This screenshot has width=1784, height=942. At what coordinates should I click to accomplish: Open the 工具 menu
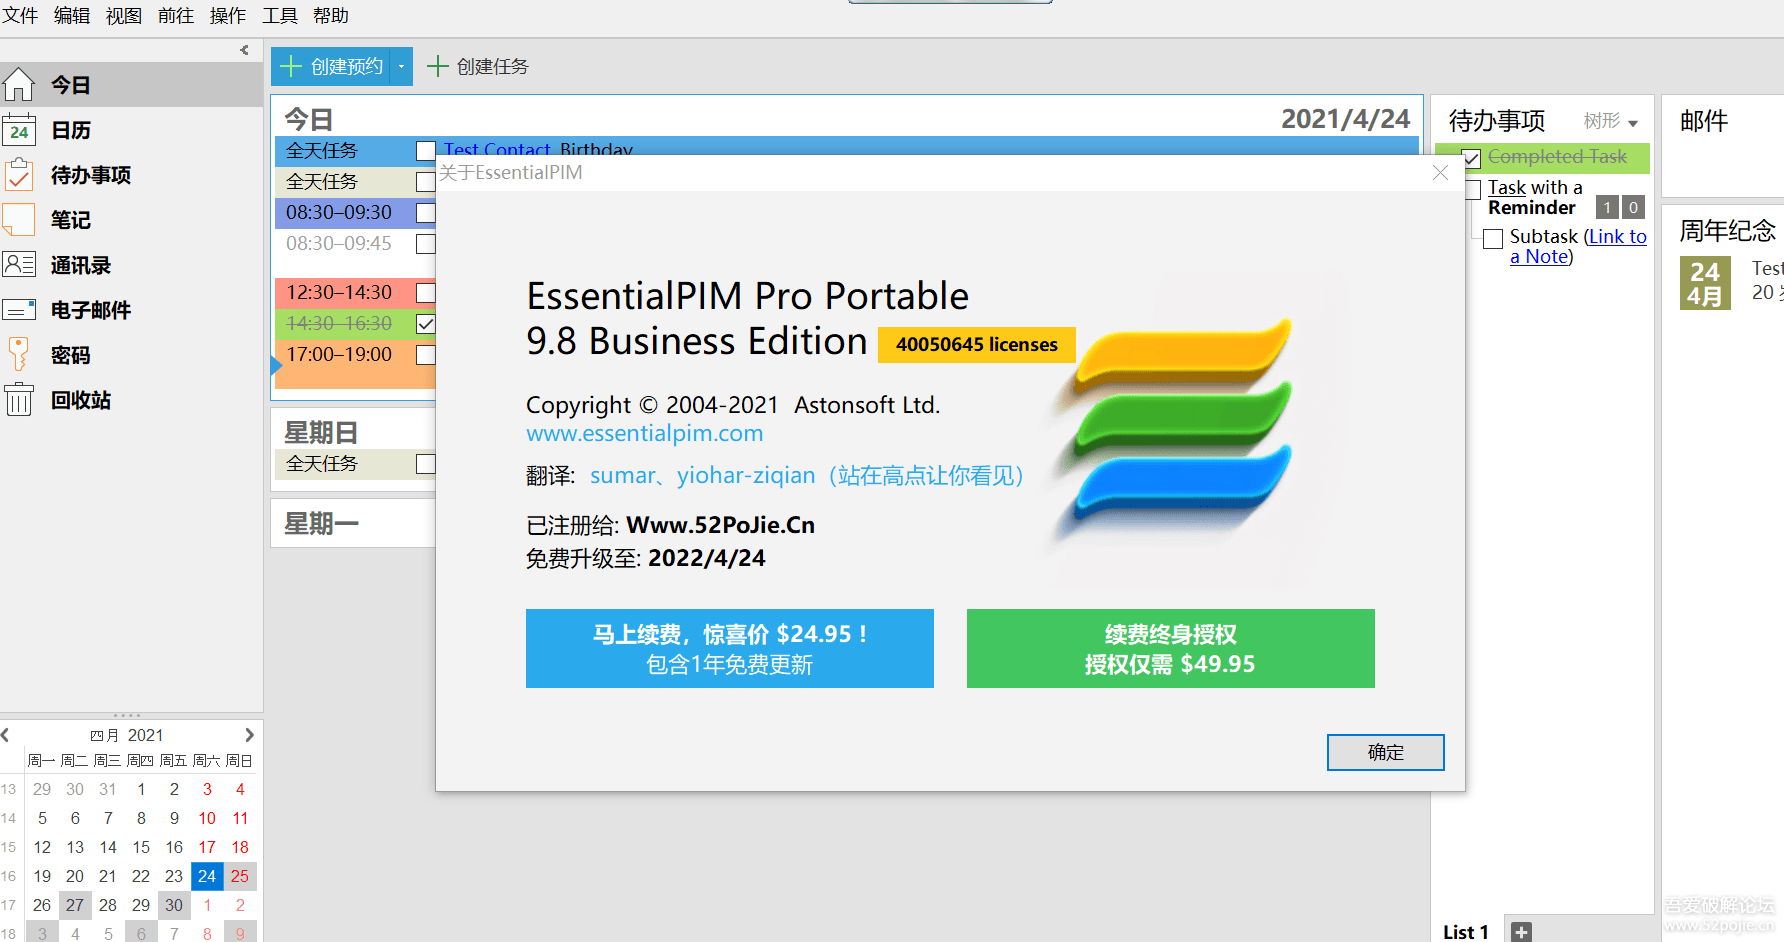280,16
